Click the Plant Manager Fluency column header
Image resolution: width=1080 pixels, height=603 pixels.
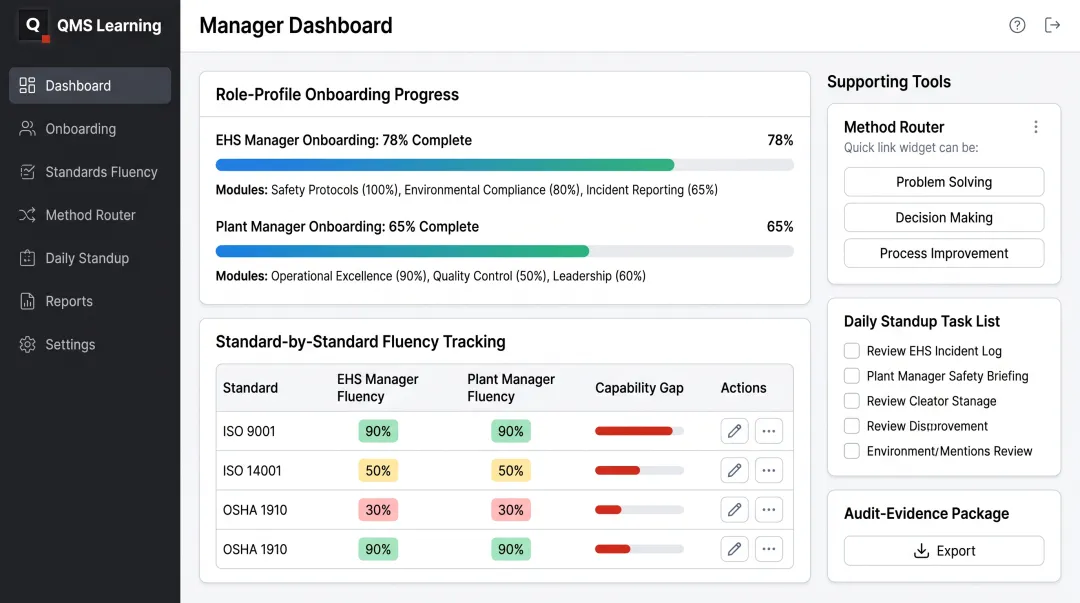click(x=510, y=388)
